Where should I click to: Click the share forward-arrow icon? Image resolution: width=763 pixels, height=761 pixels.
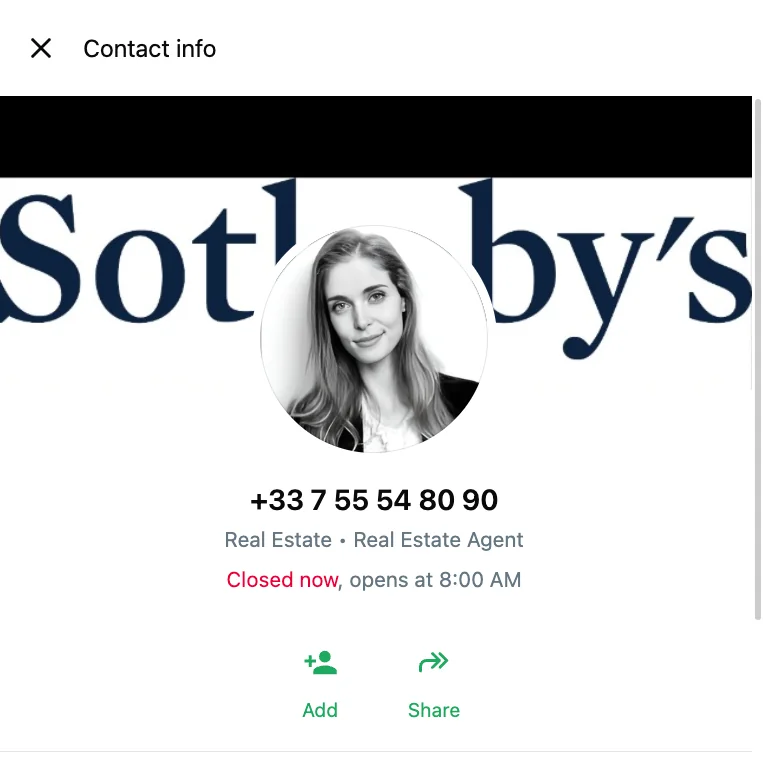coord(434,662)
